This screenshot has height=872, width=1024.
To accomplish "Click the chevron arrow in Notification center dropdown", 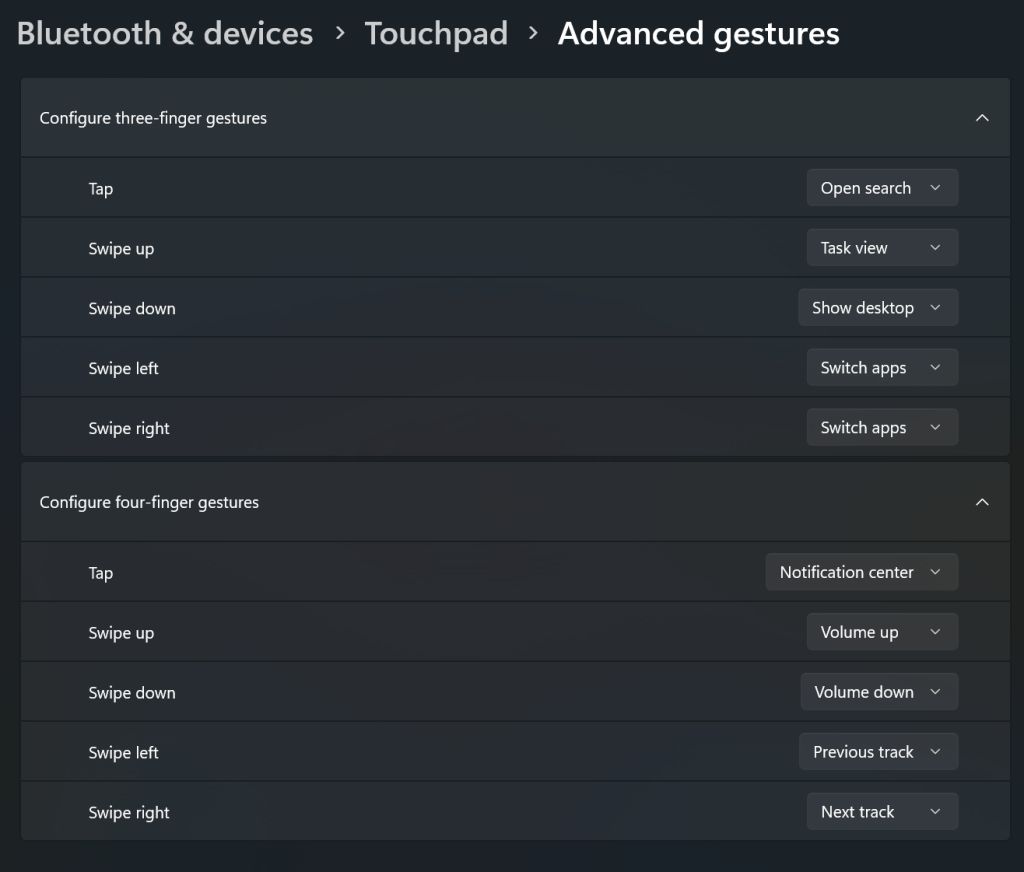I will (935, 572).
